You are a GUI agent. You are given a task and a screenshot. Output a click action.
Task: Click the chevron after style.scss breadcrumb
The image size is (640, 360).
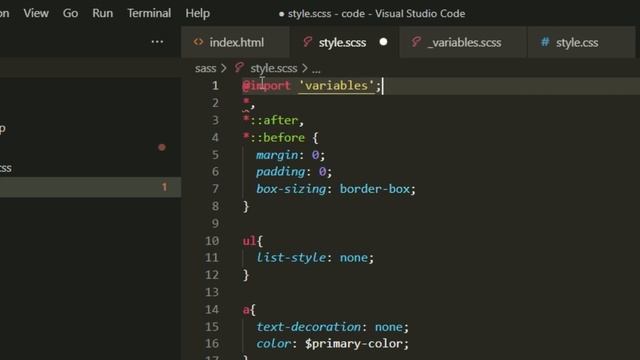point(304,68)
